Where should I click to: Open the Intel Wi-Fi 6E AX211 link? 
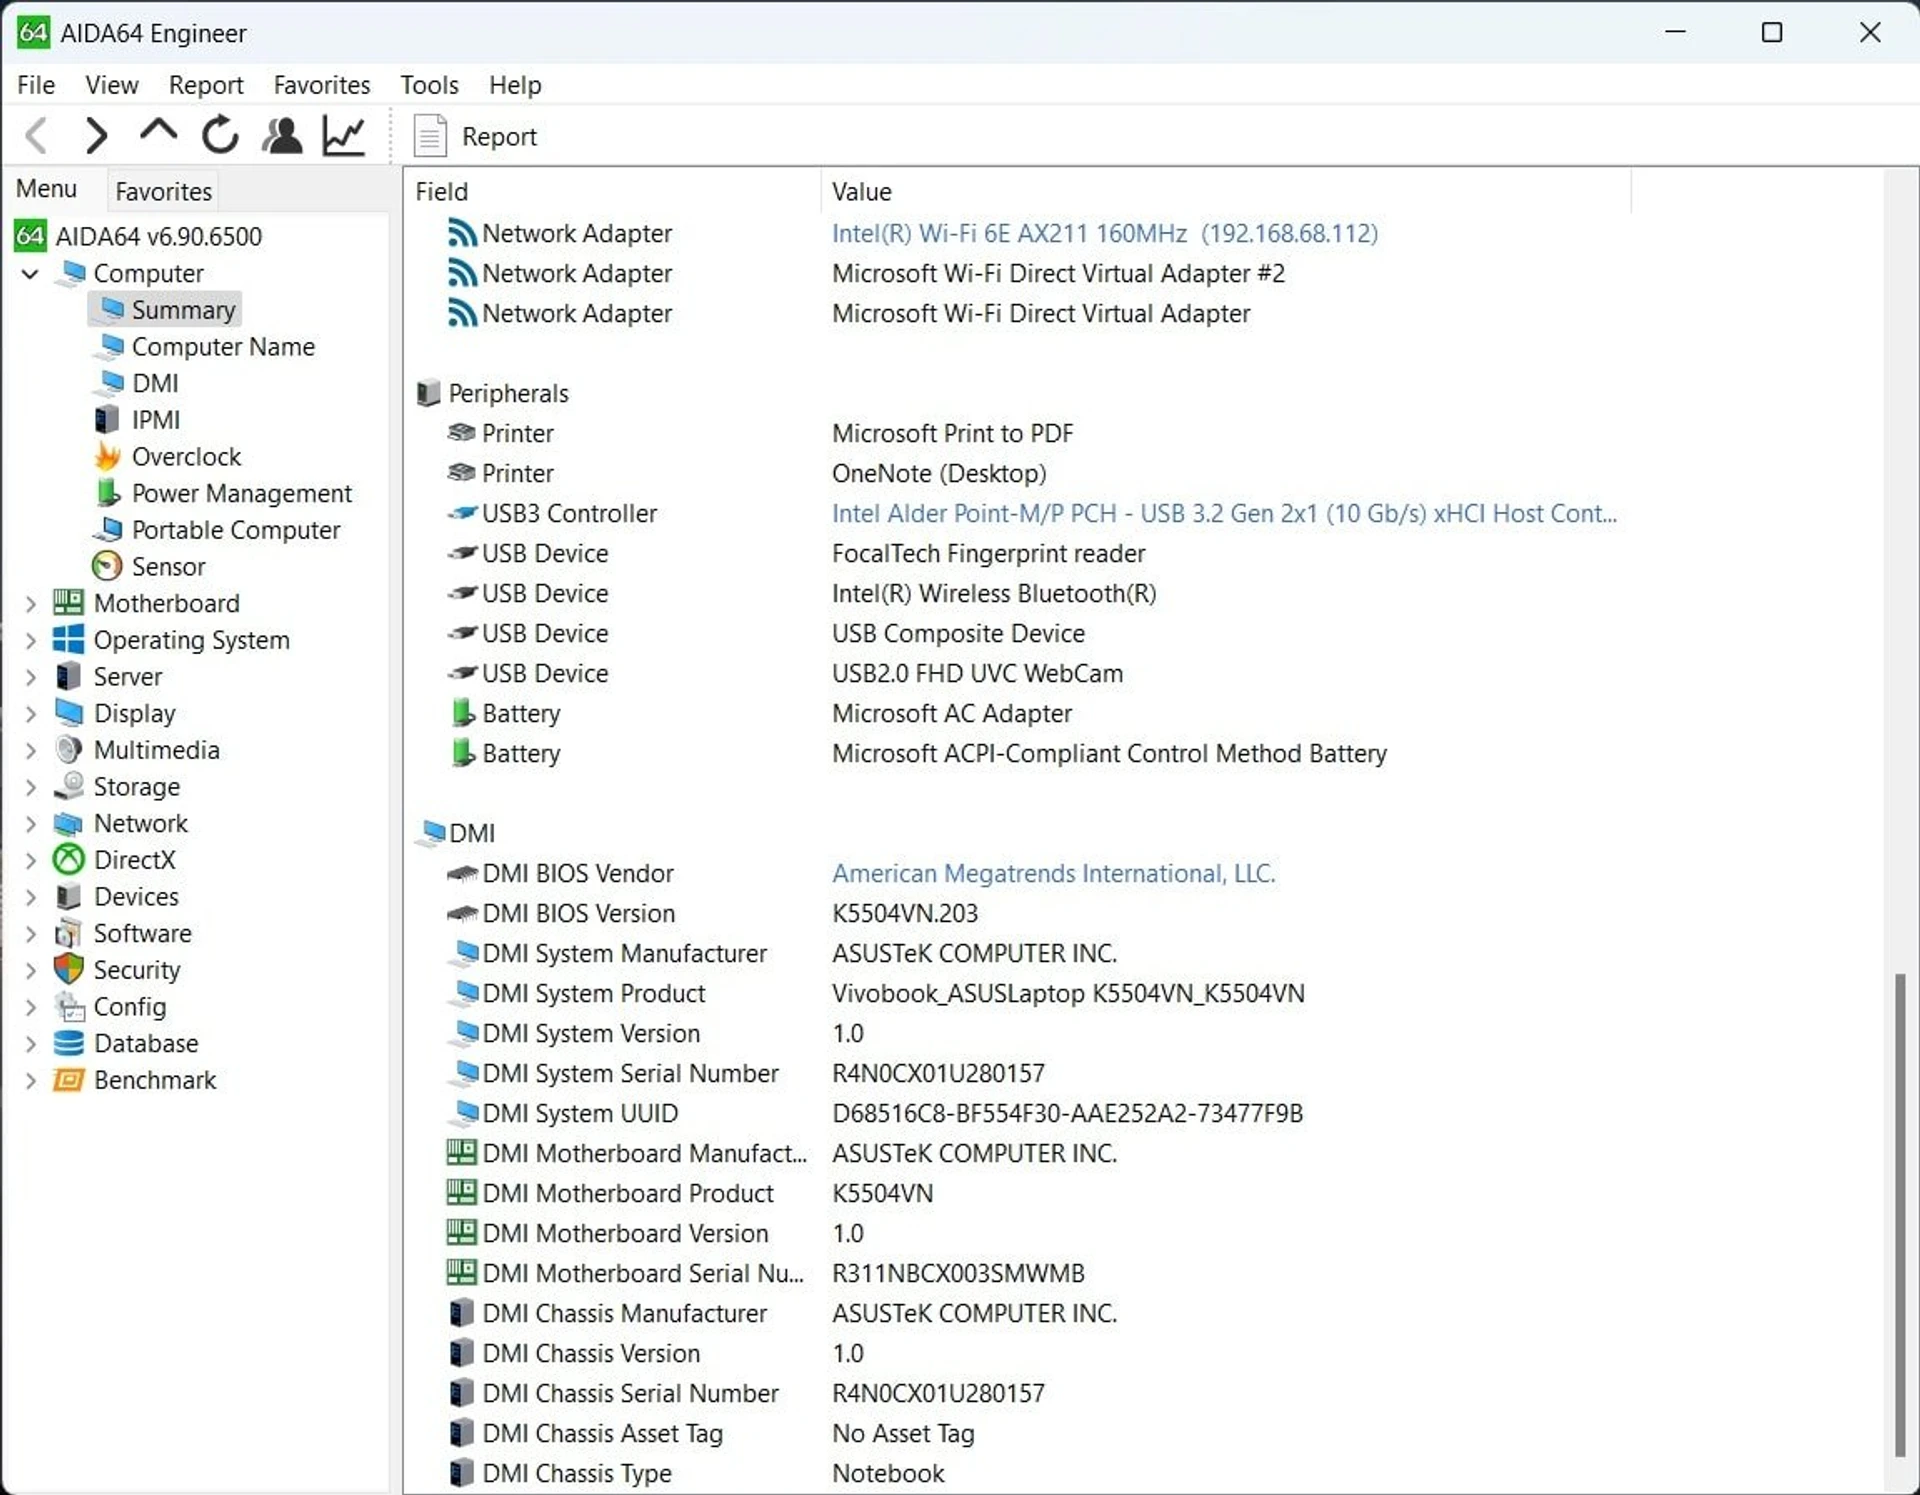coord(1105,233)
